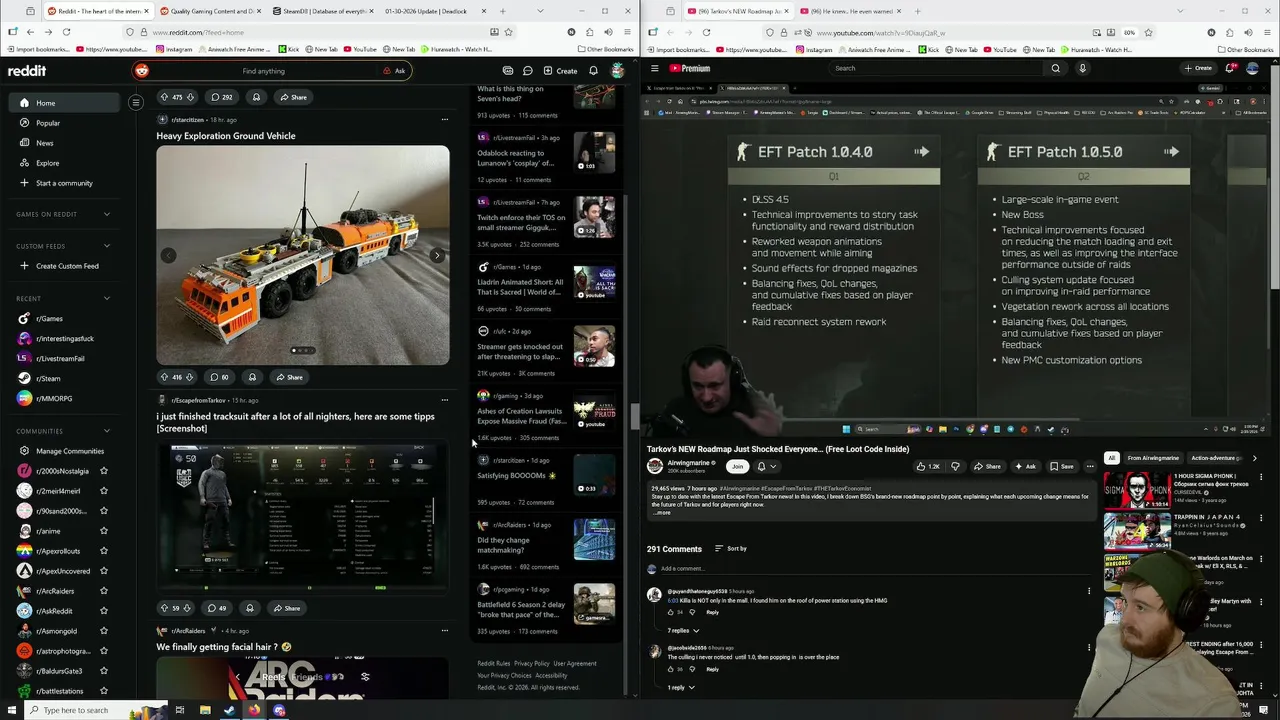Open Reddit user avatar menu
Screen dimensions: 1280x720
tap(618, 71)
